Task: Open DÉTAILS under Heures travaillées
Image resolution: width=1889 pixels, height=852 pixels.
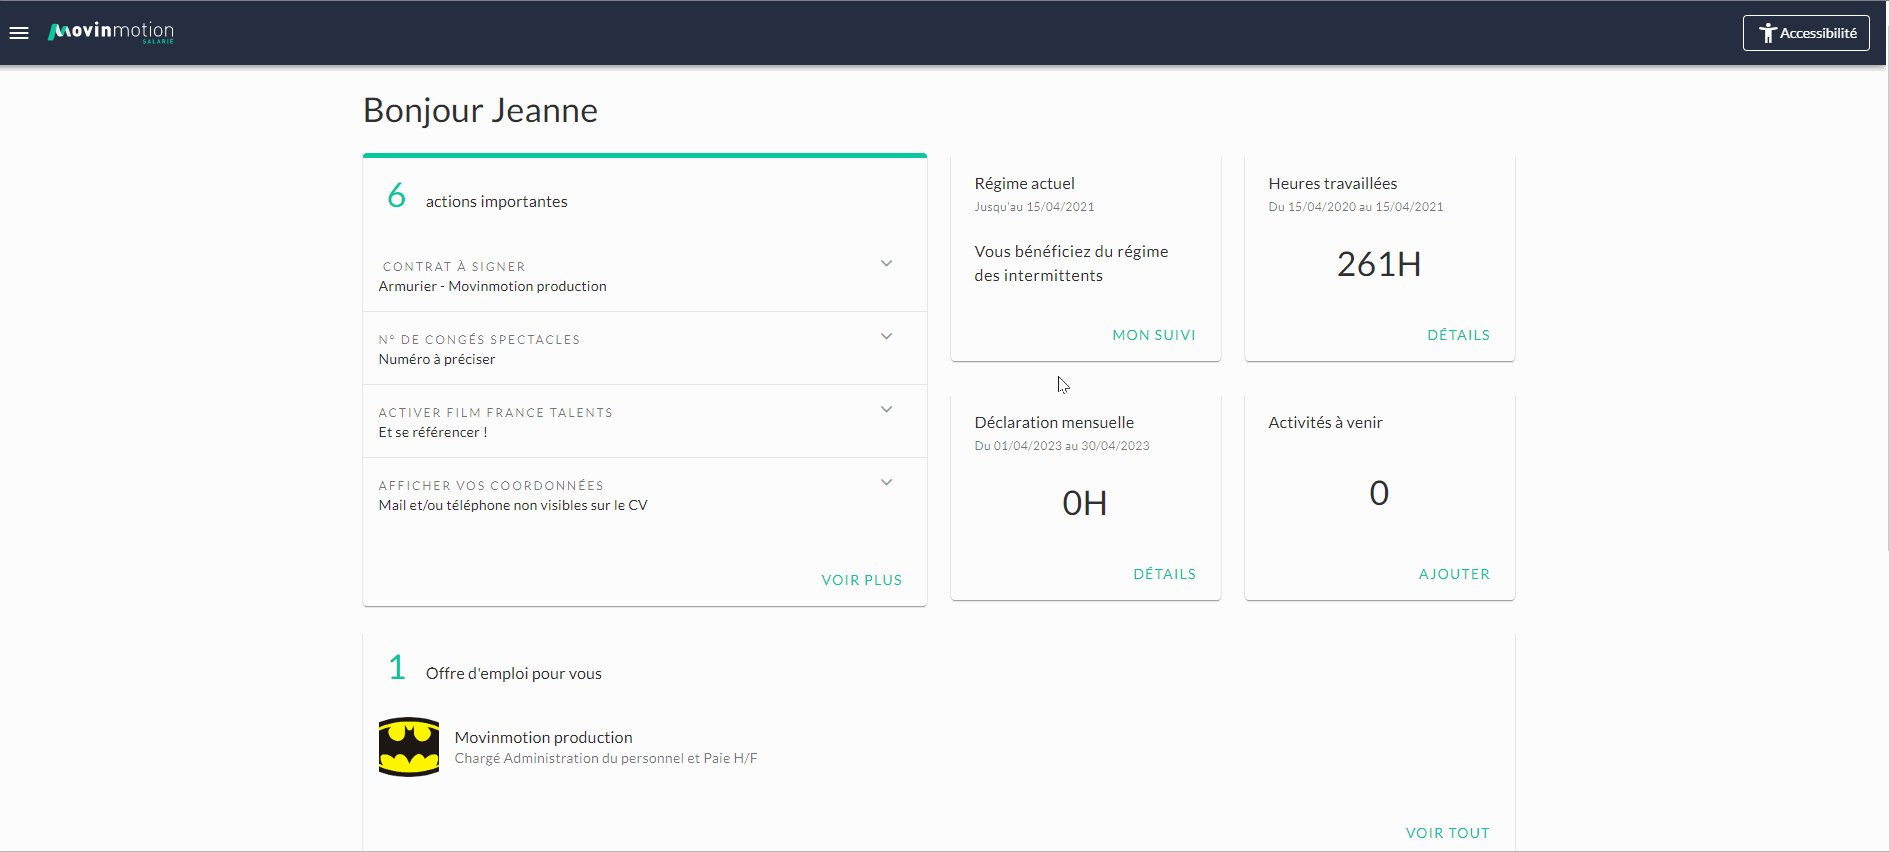Action: (x=1458, y=335)
